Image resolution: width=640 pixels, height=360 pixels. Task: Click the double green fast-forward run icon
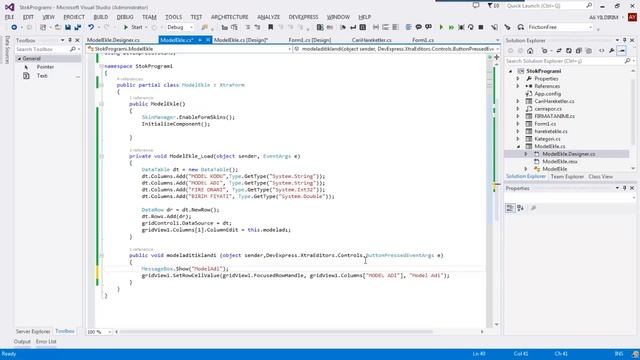[451, 27]
